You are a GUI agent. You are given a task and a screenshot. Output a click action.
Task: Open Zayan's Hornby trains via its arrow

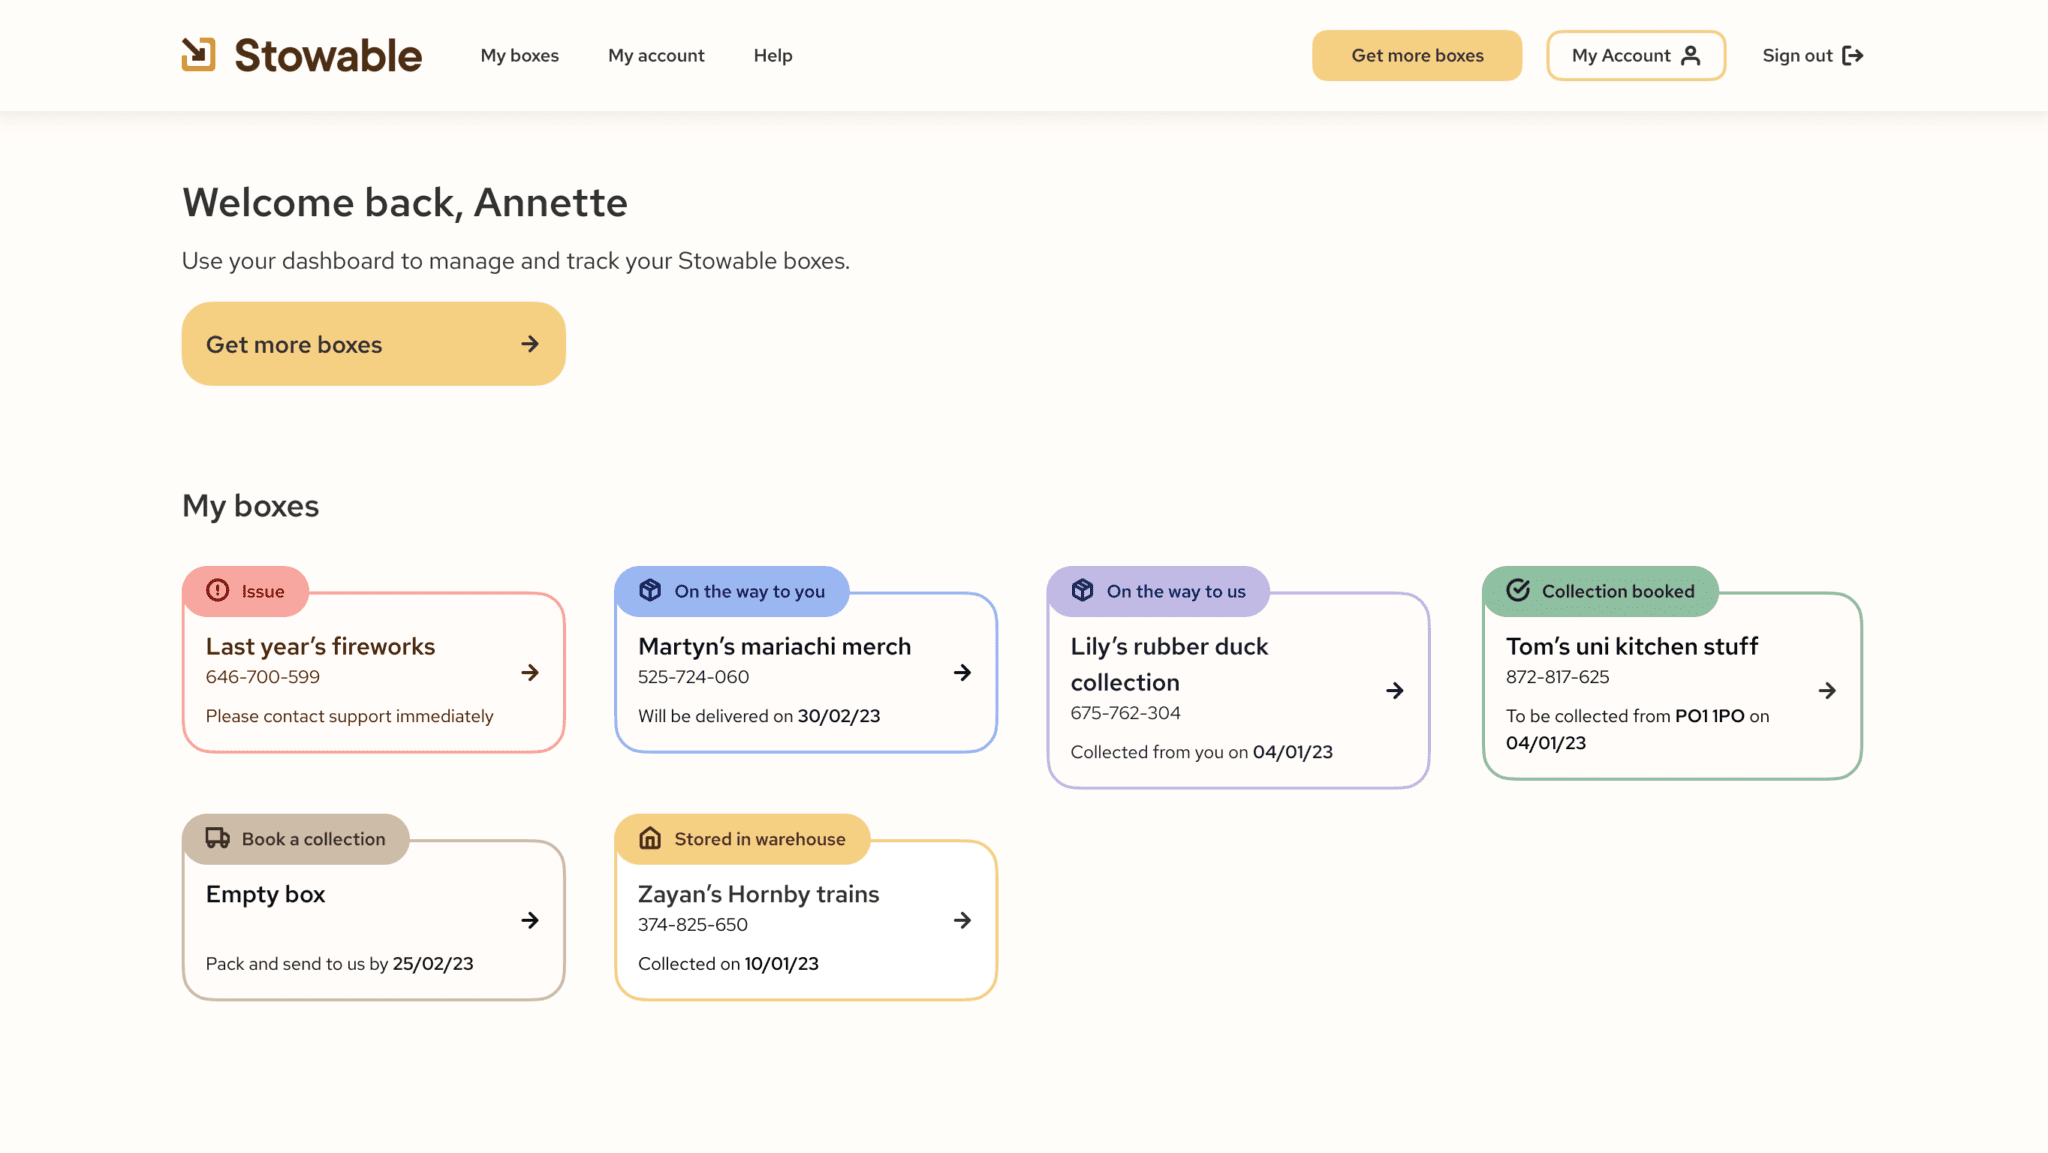(962, 920)
